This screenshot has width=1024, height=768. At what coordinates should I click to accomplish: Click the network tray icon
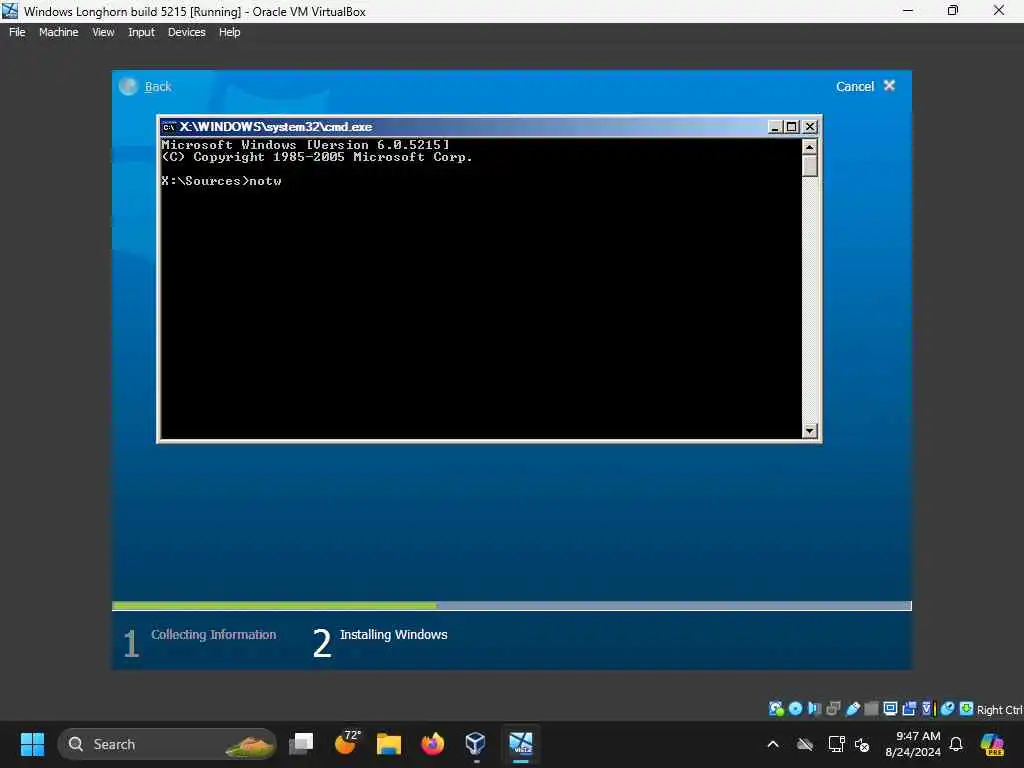[836, 744]
